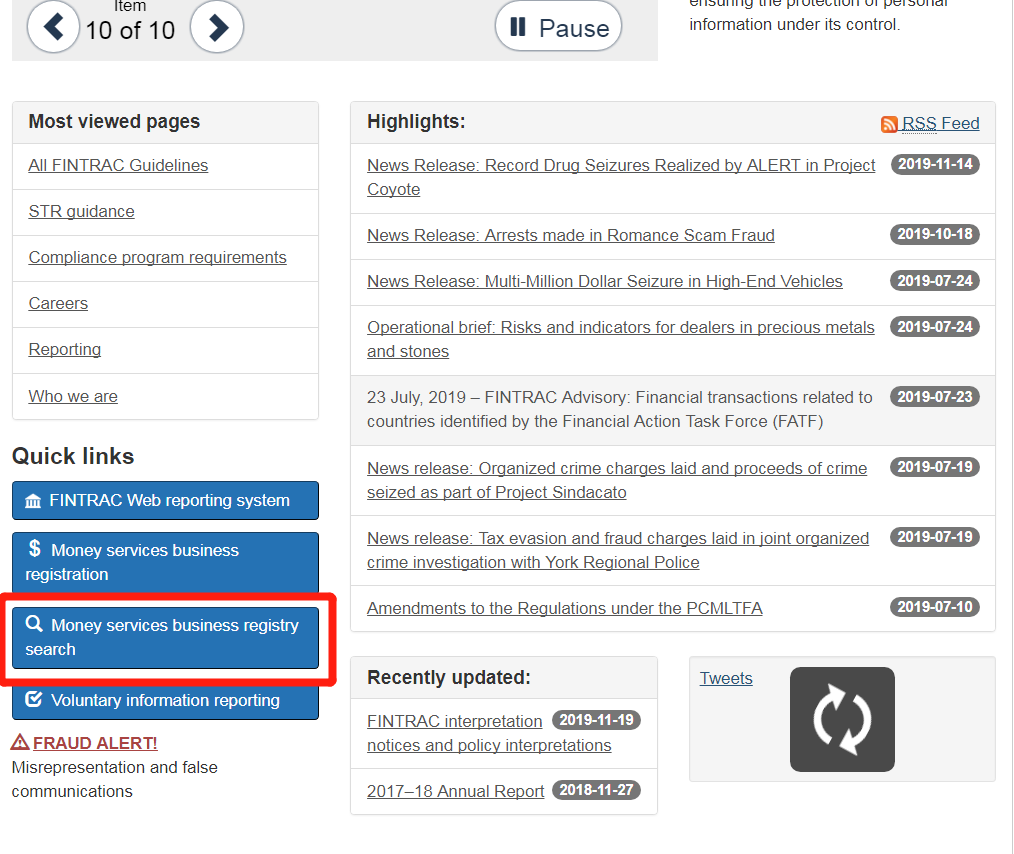
Task: Open FINTRAC interpretation notices and policy interpretations
Action: click(489, 733)
